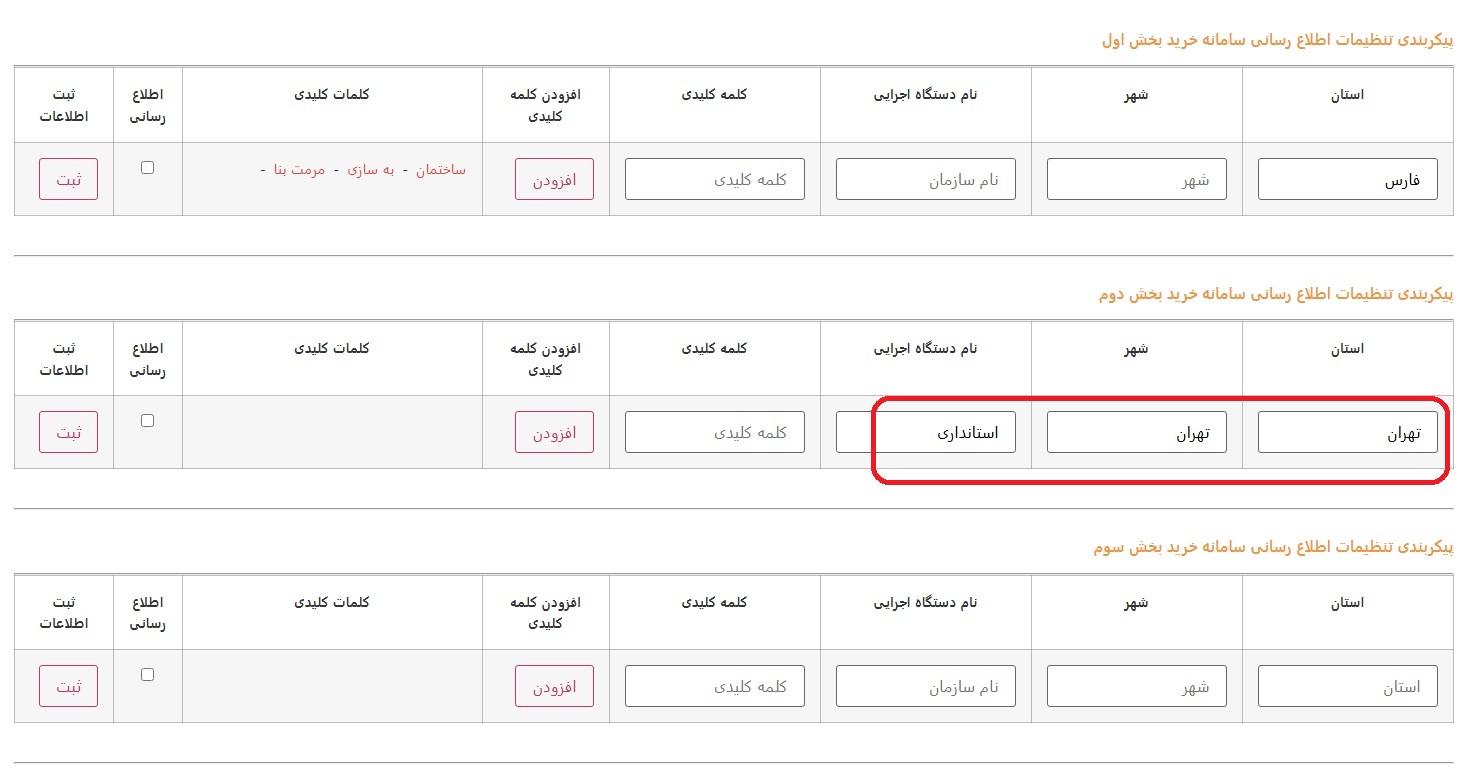Click the ساختمان keyword link
Viewport: 1466px width, 781px height.
click(440, 170)
